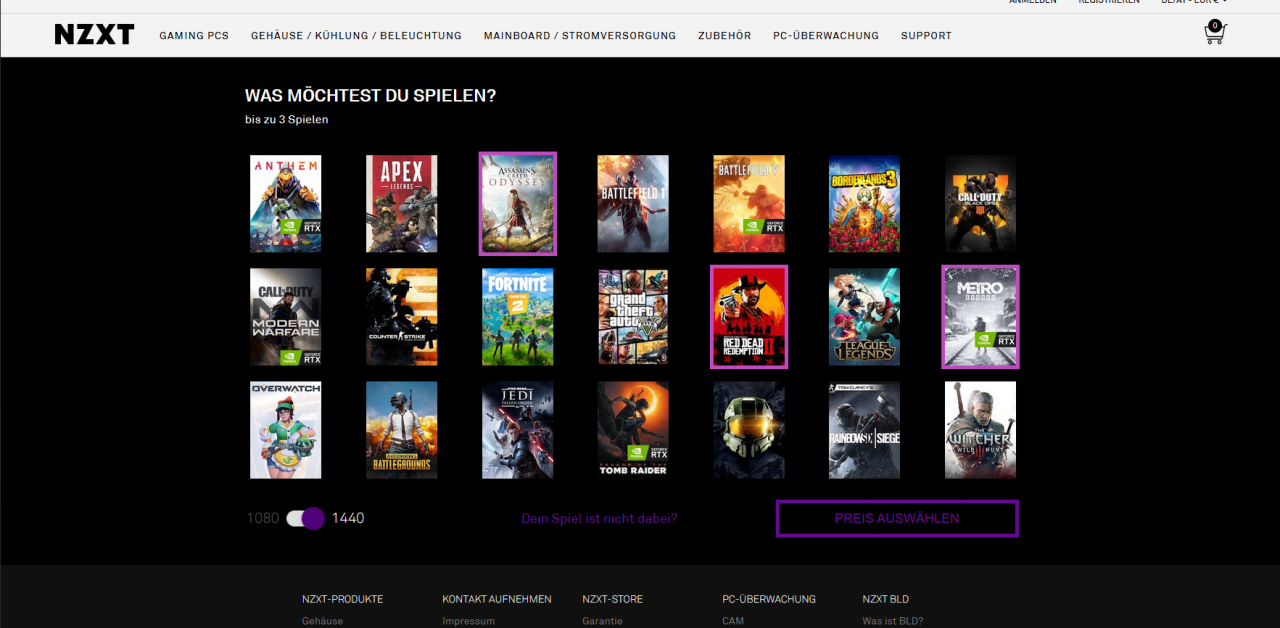Image resolution: width=1280 pixels, height=628 pixels.
Task: Select the Rainbow Six Siege cover
Action: point(865,430)
